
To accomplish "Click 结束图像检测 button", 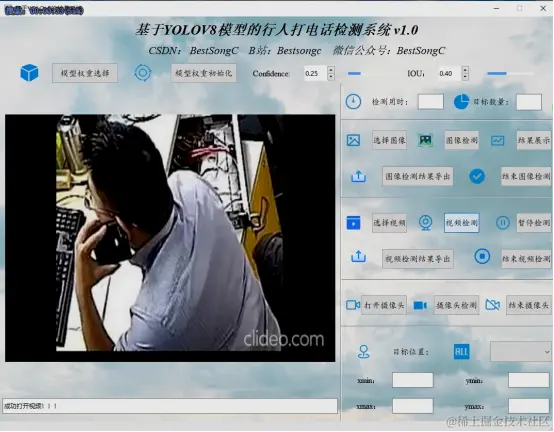I will pyautogui.click(x=526, y=176).
